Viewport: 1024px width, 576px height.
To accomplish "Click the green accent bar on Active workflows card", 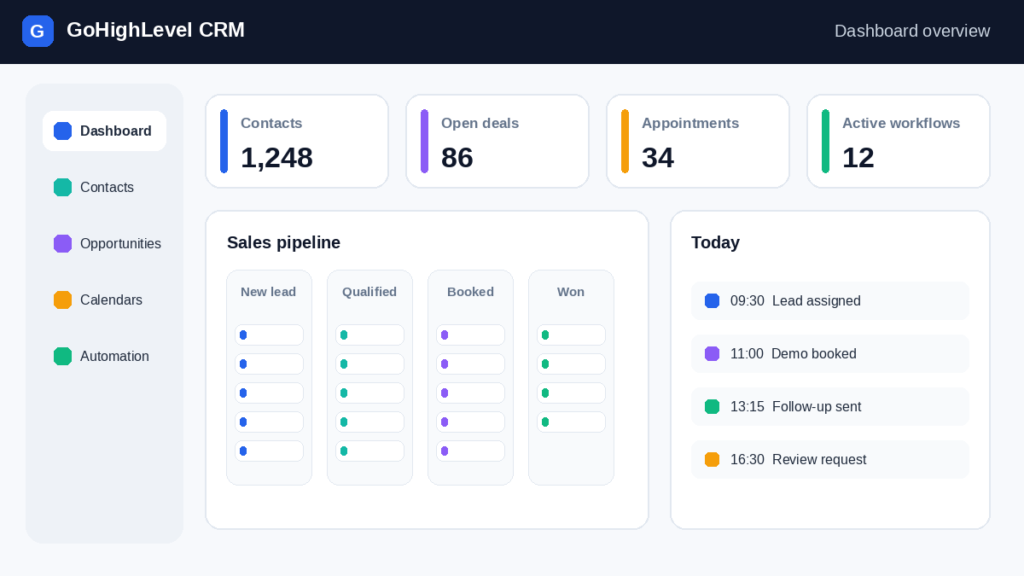I will click(x=825, y=141).
